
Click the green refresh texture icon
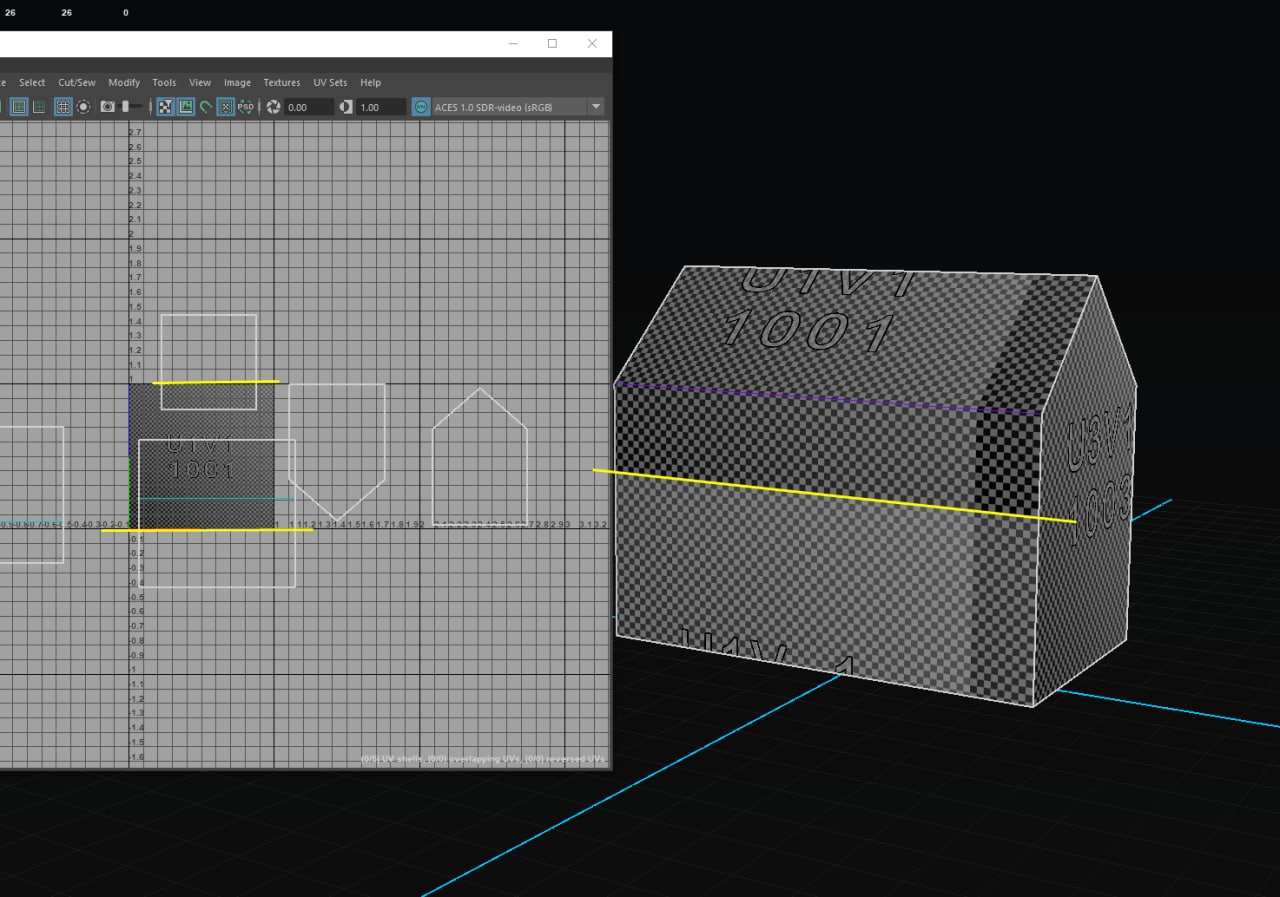coord(206,106)
